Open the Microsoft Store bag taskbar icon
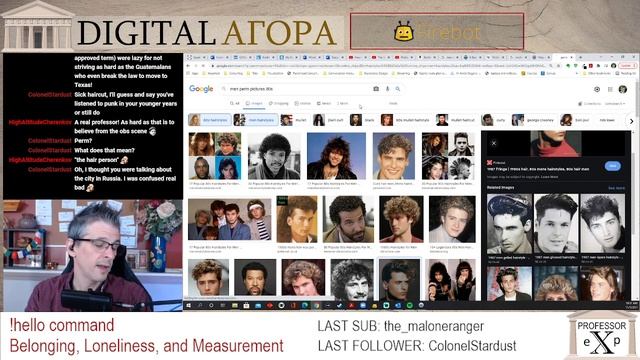 (246, 305)
